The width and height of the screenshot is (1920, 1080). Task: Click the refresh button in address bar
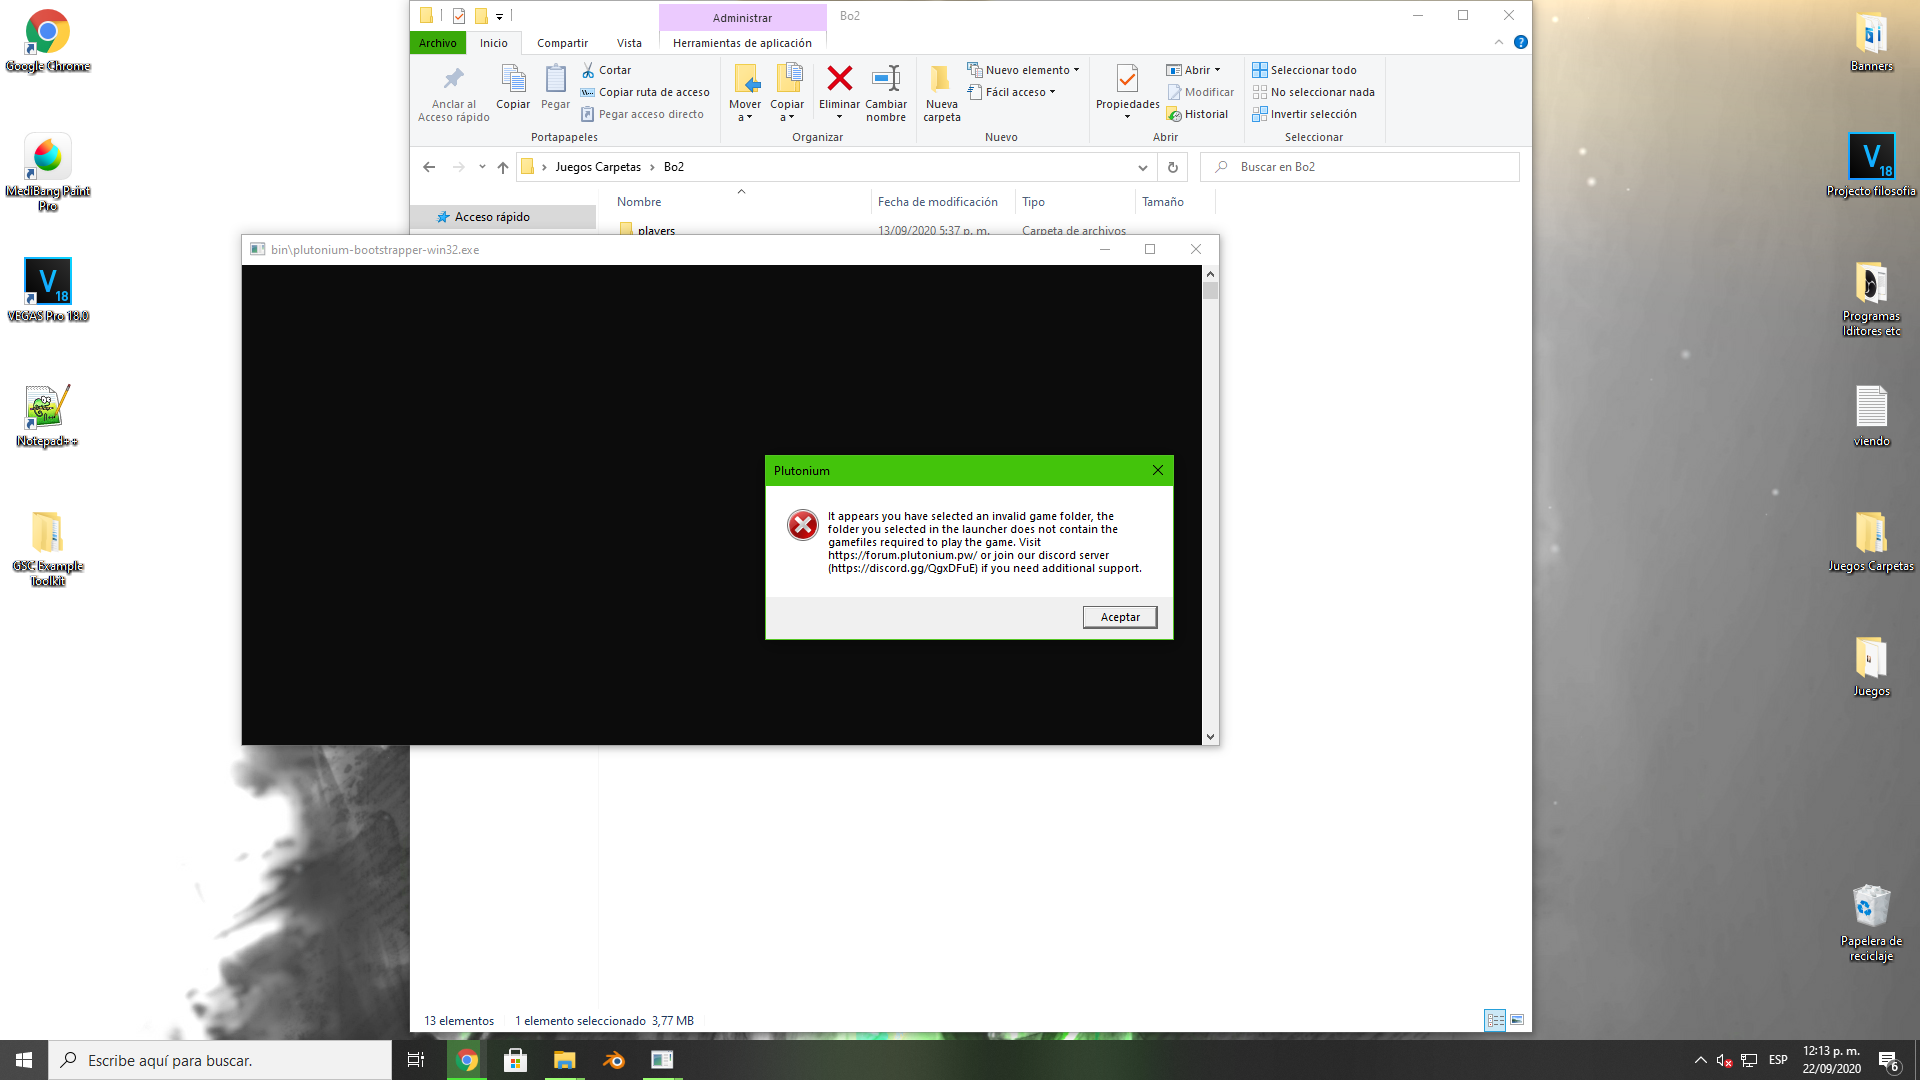tap(1172, 167)
